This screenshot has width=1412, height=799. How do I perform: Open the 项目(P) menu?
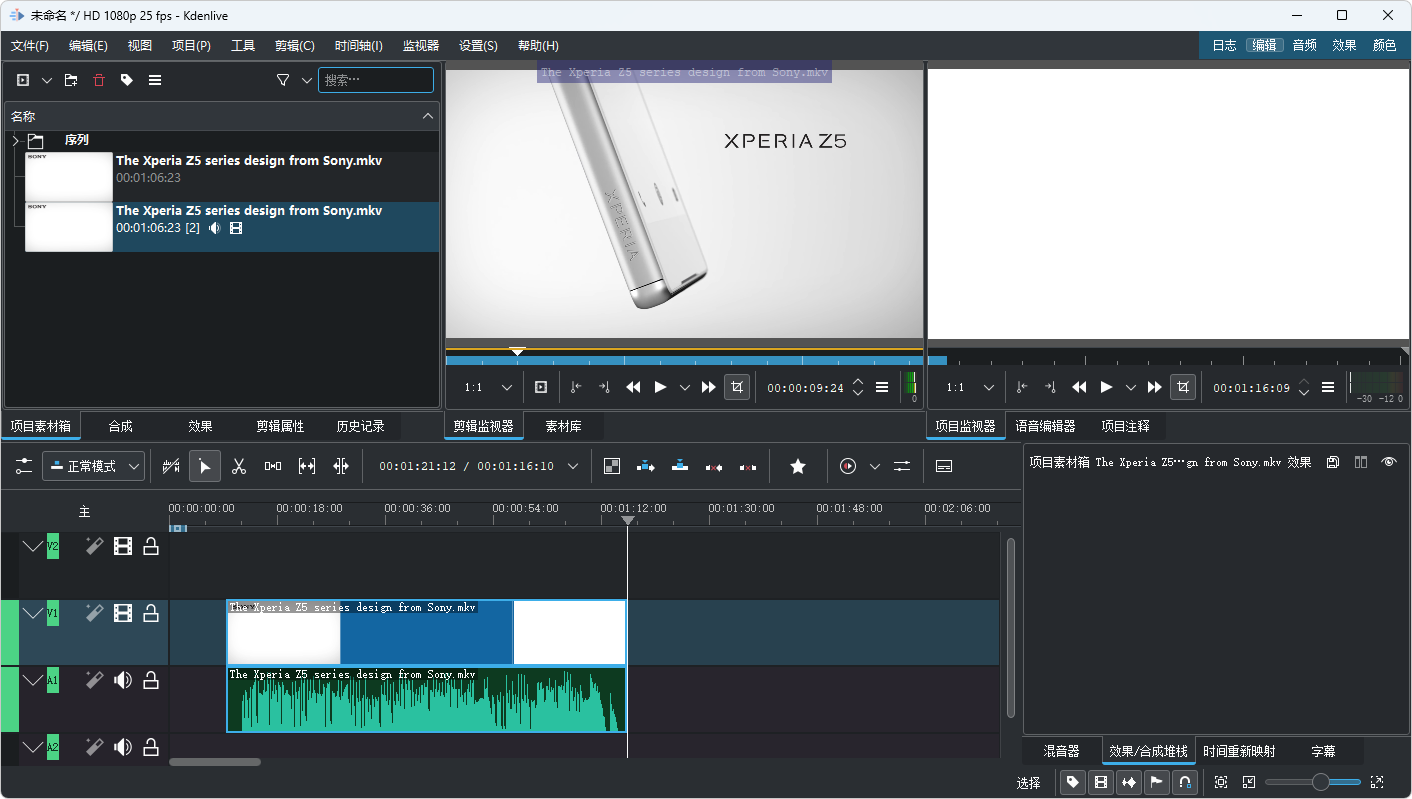pyautogui.click(x=191, y=45)
